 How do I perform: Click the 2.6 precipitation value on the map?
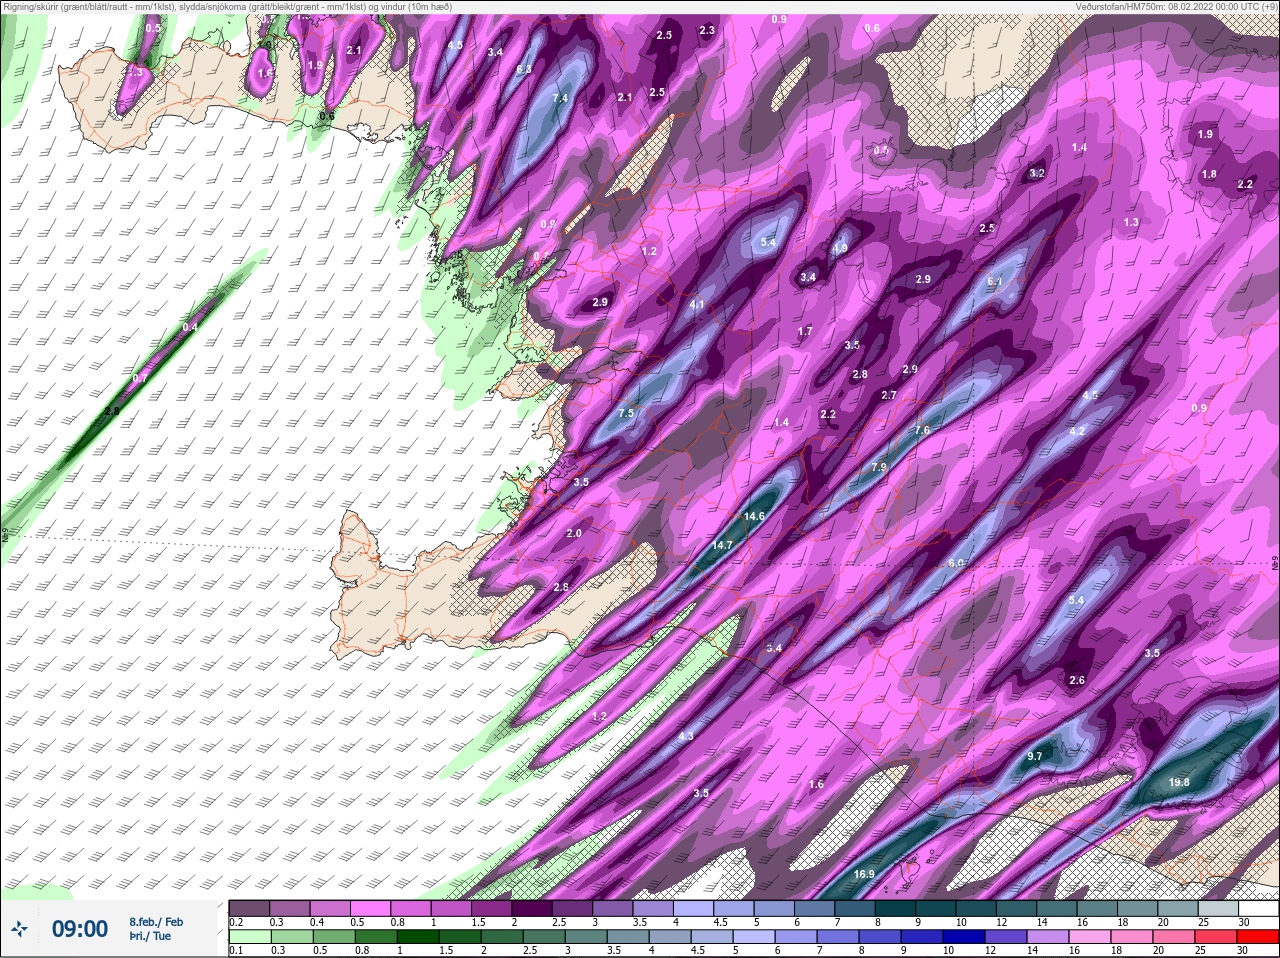(1077, 680)
